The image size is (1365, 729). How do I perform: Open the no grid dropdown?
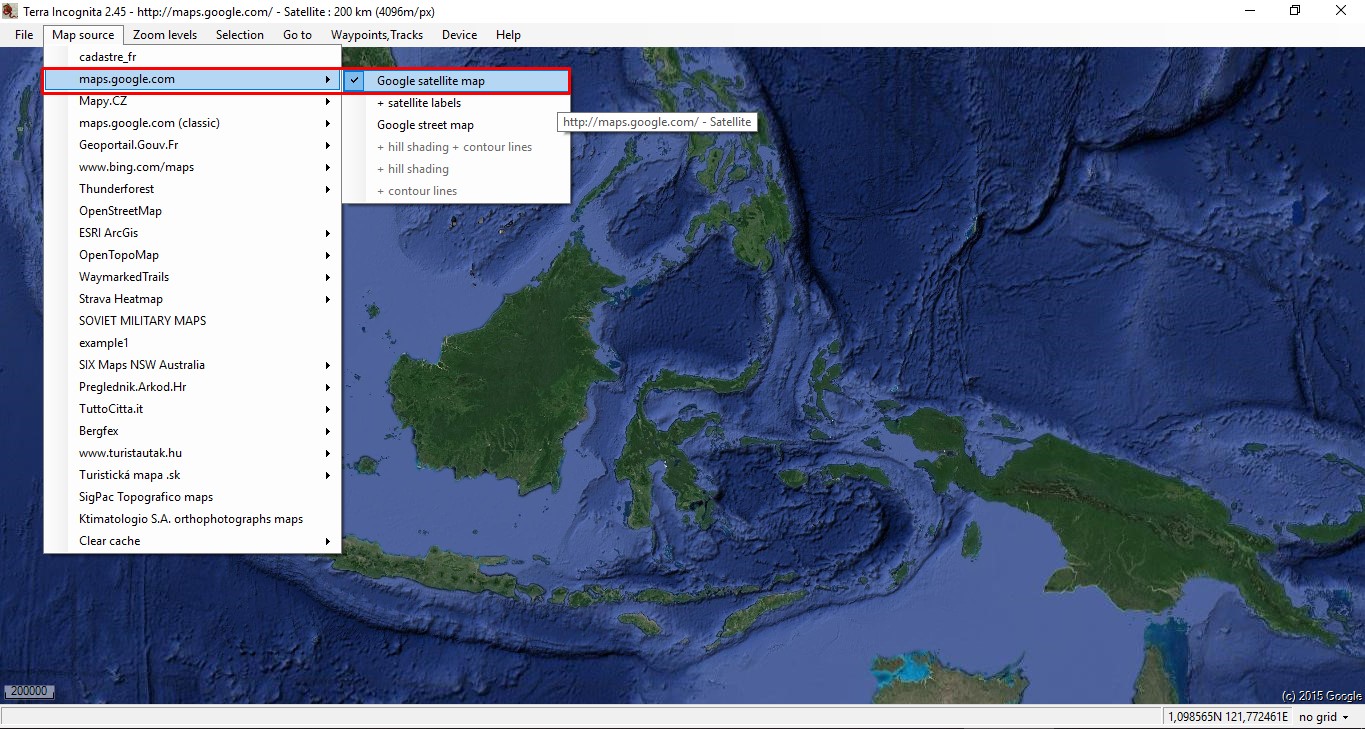(1323, 717)
